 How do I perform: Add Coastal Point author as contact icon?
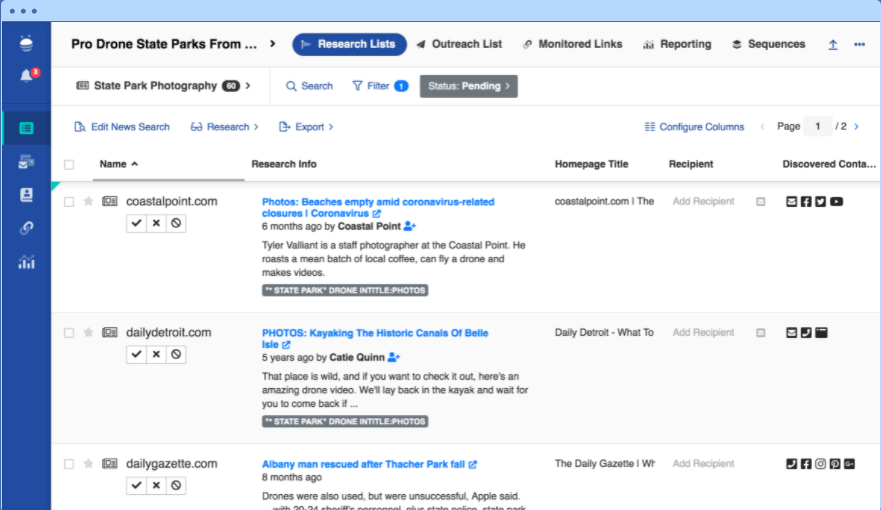[410, 226]
